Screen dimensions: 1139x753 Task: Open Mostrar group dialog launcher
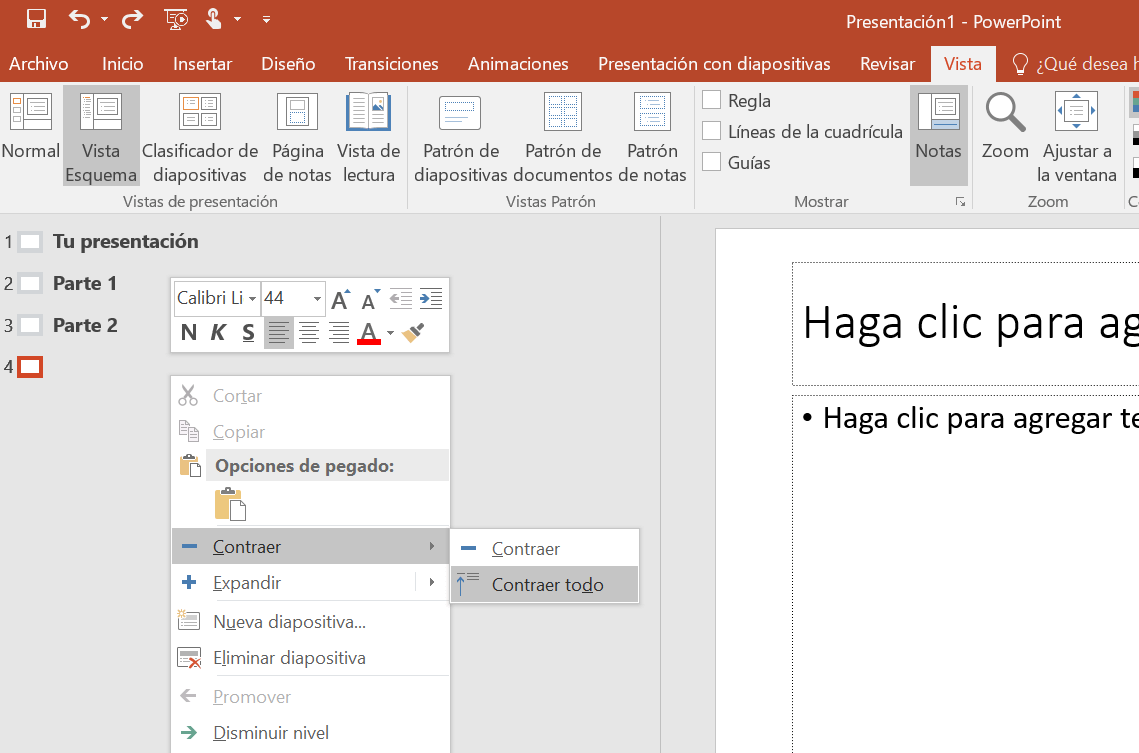click(x=960, y=202)
